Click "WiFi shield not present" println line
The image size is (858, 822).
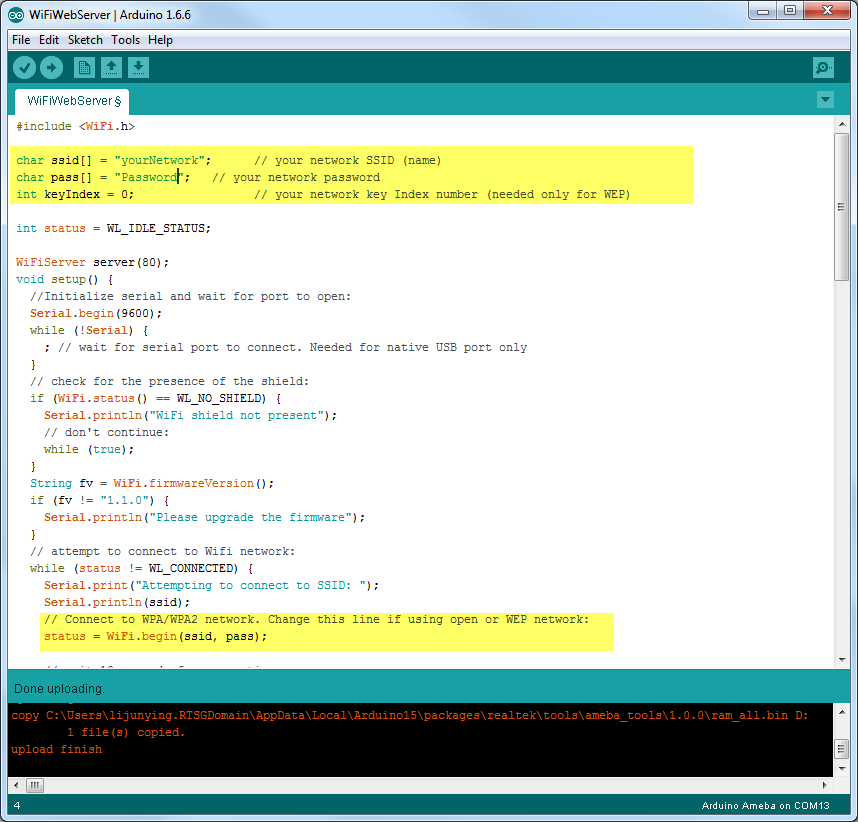tap(190, 415)
